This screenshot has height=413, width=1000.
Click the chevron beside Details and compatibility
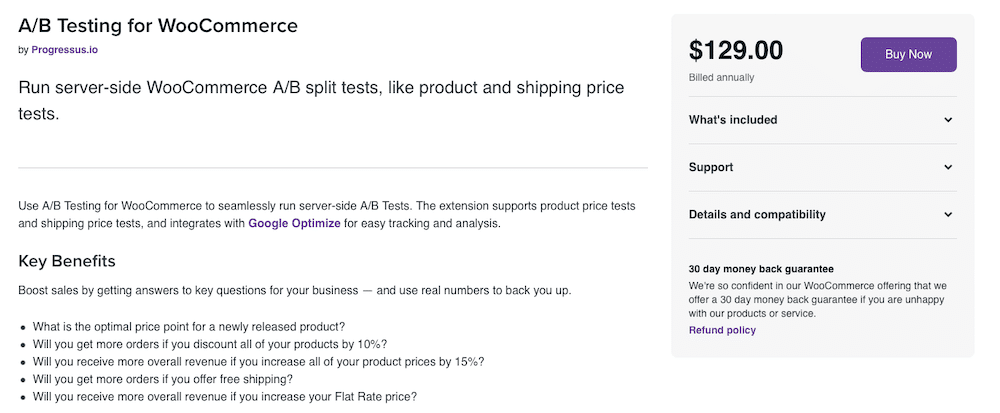(x=948, y=214)
